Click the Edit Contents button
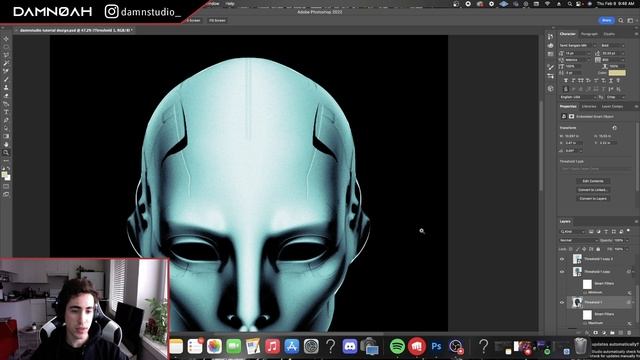This screenshot has height=360, width=640. click(593, 181)
